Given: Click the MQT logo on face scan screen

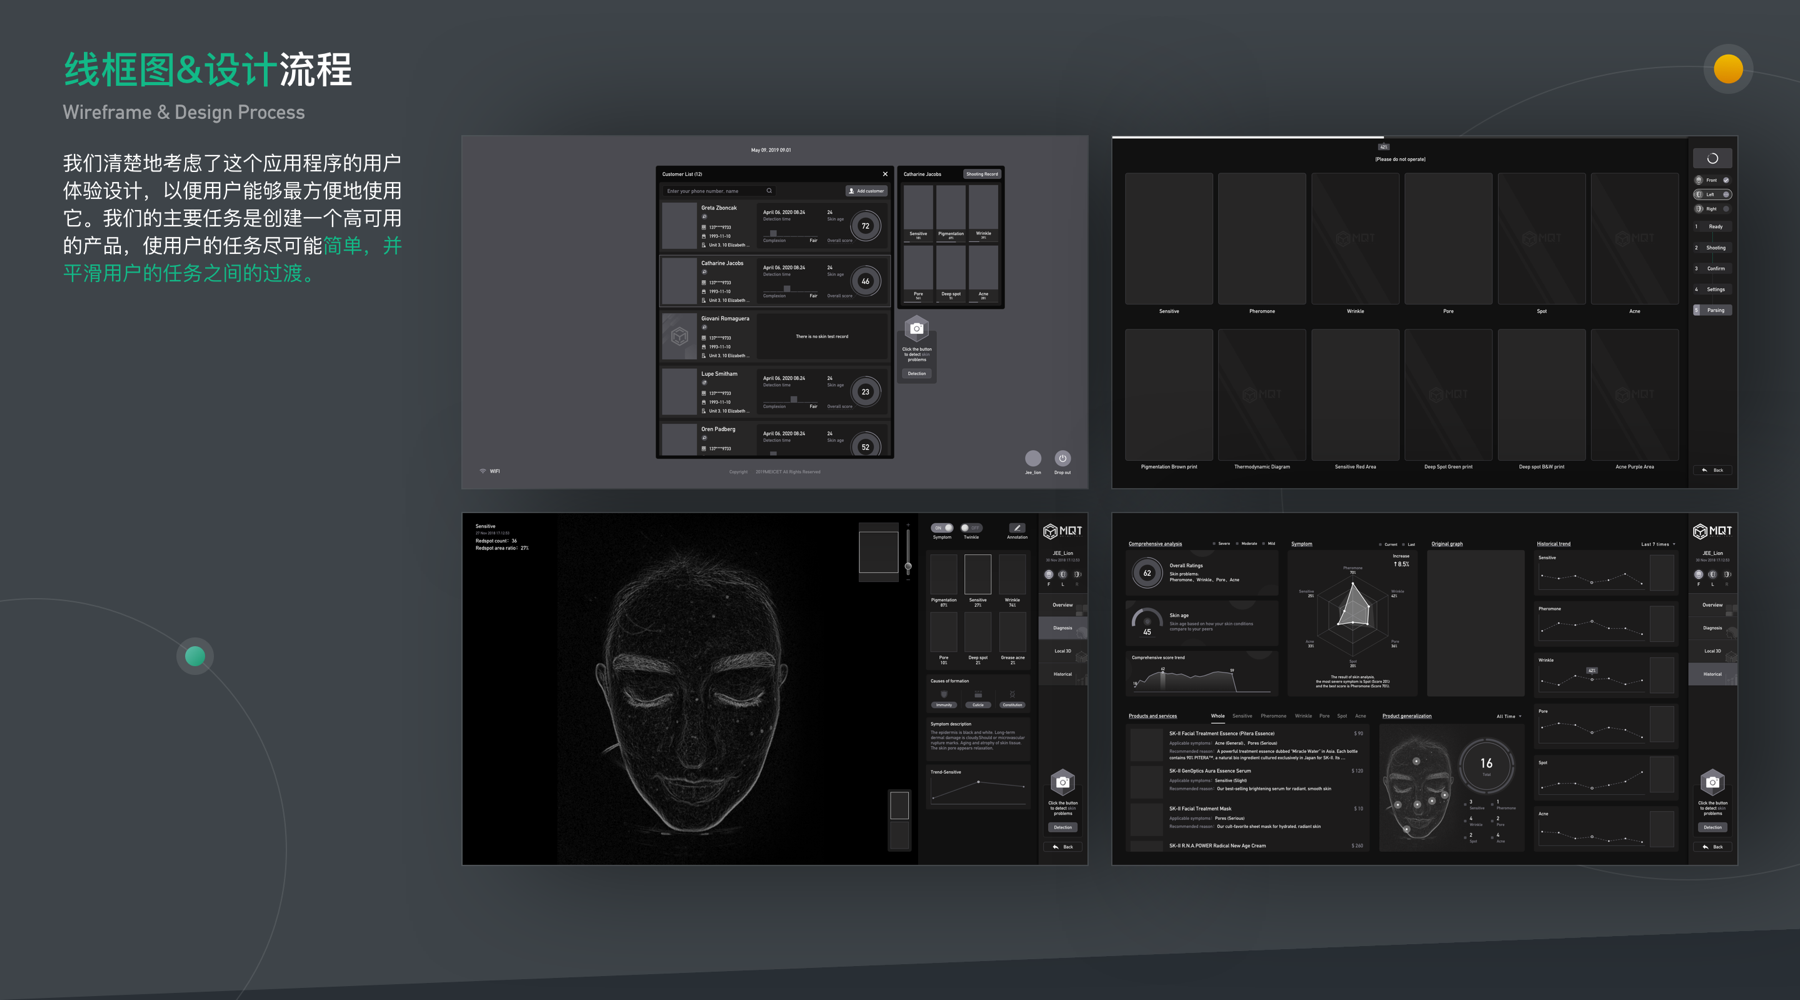Looking at the screenshot, I should [1063, 531].
